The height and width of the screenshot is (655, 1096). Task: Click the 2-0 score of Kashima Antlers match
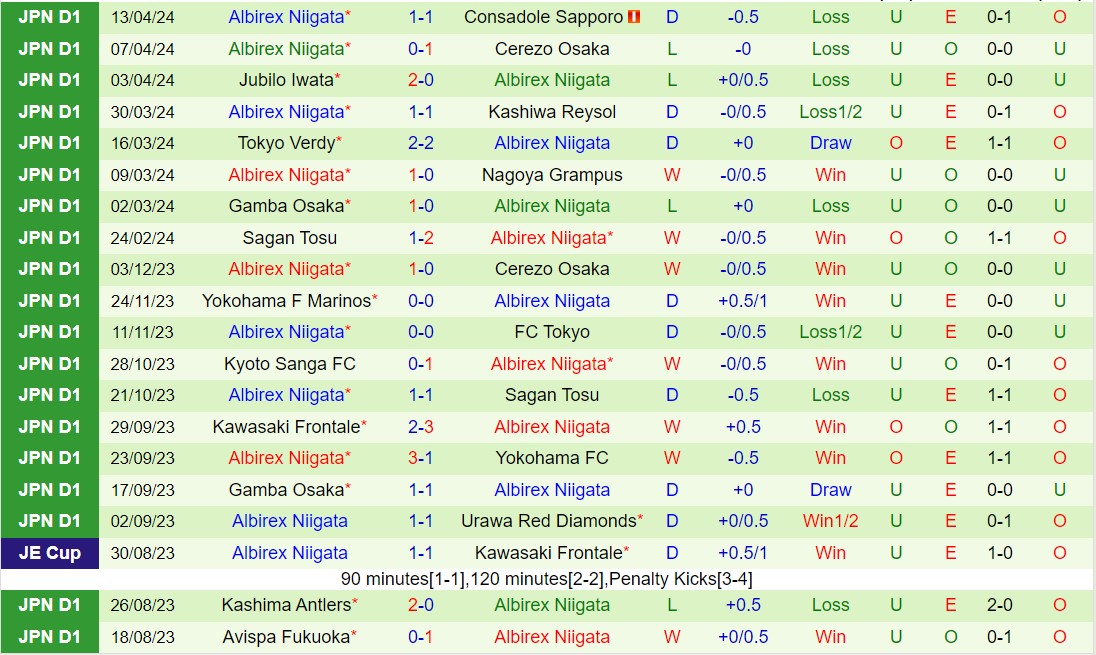click(420, 605)
